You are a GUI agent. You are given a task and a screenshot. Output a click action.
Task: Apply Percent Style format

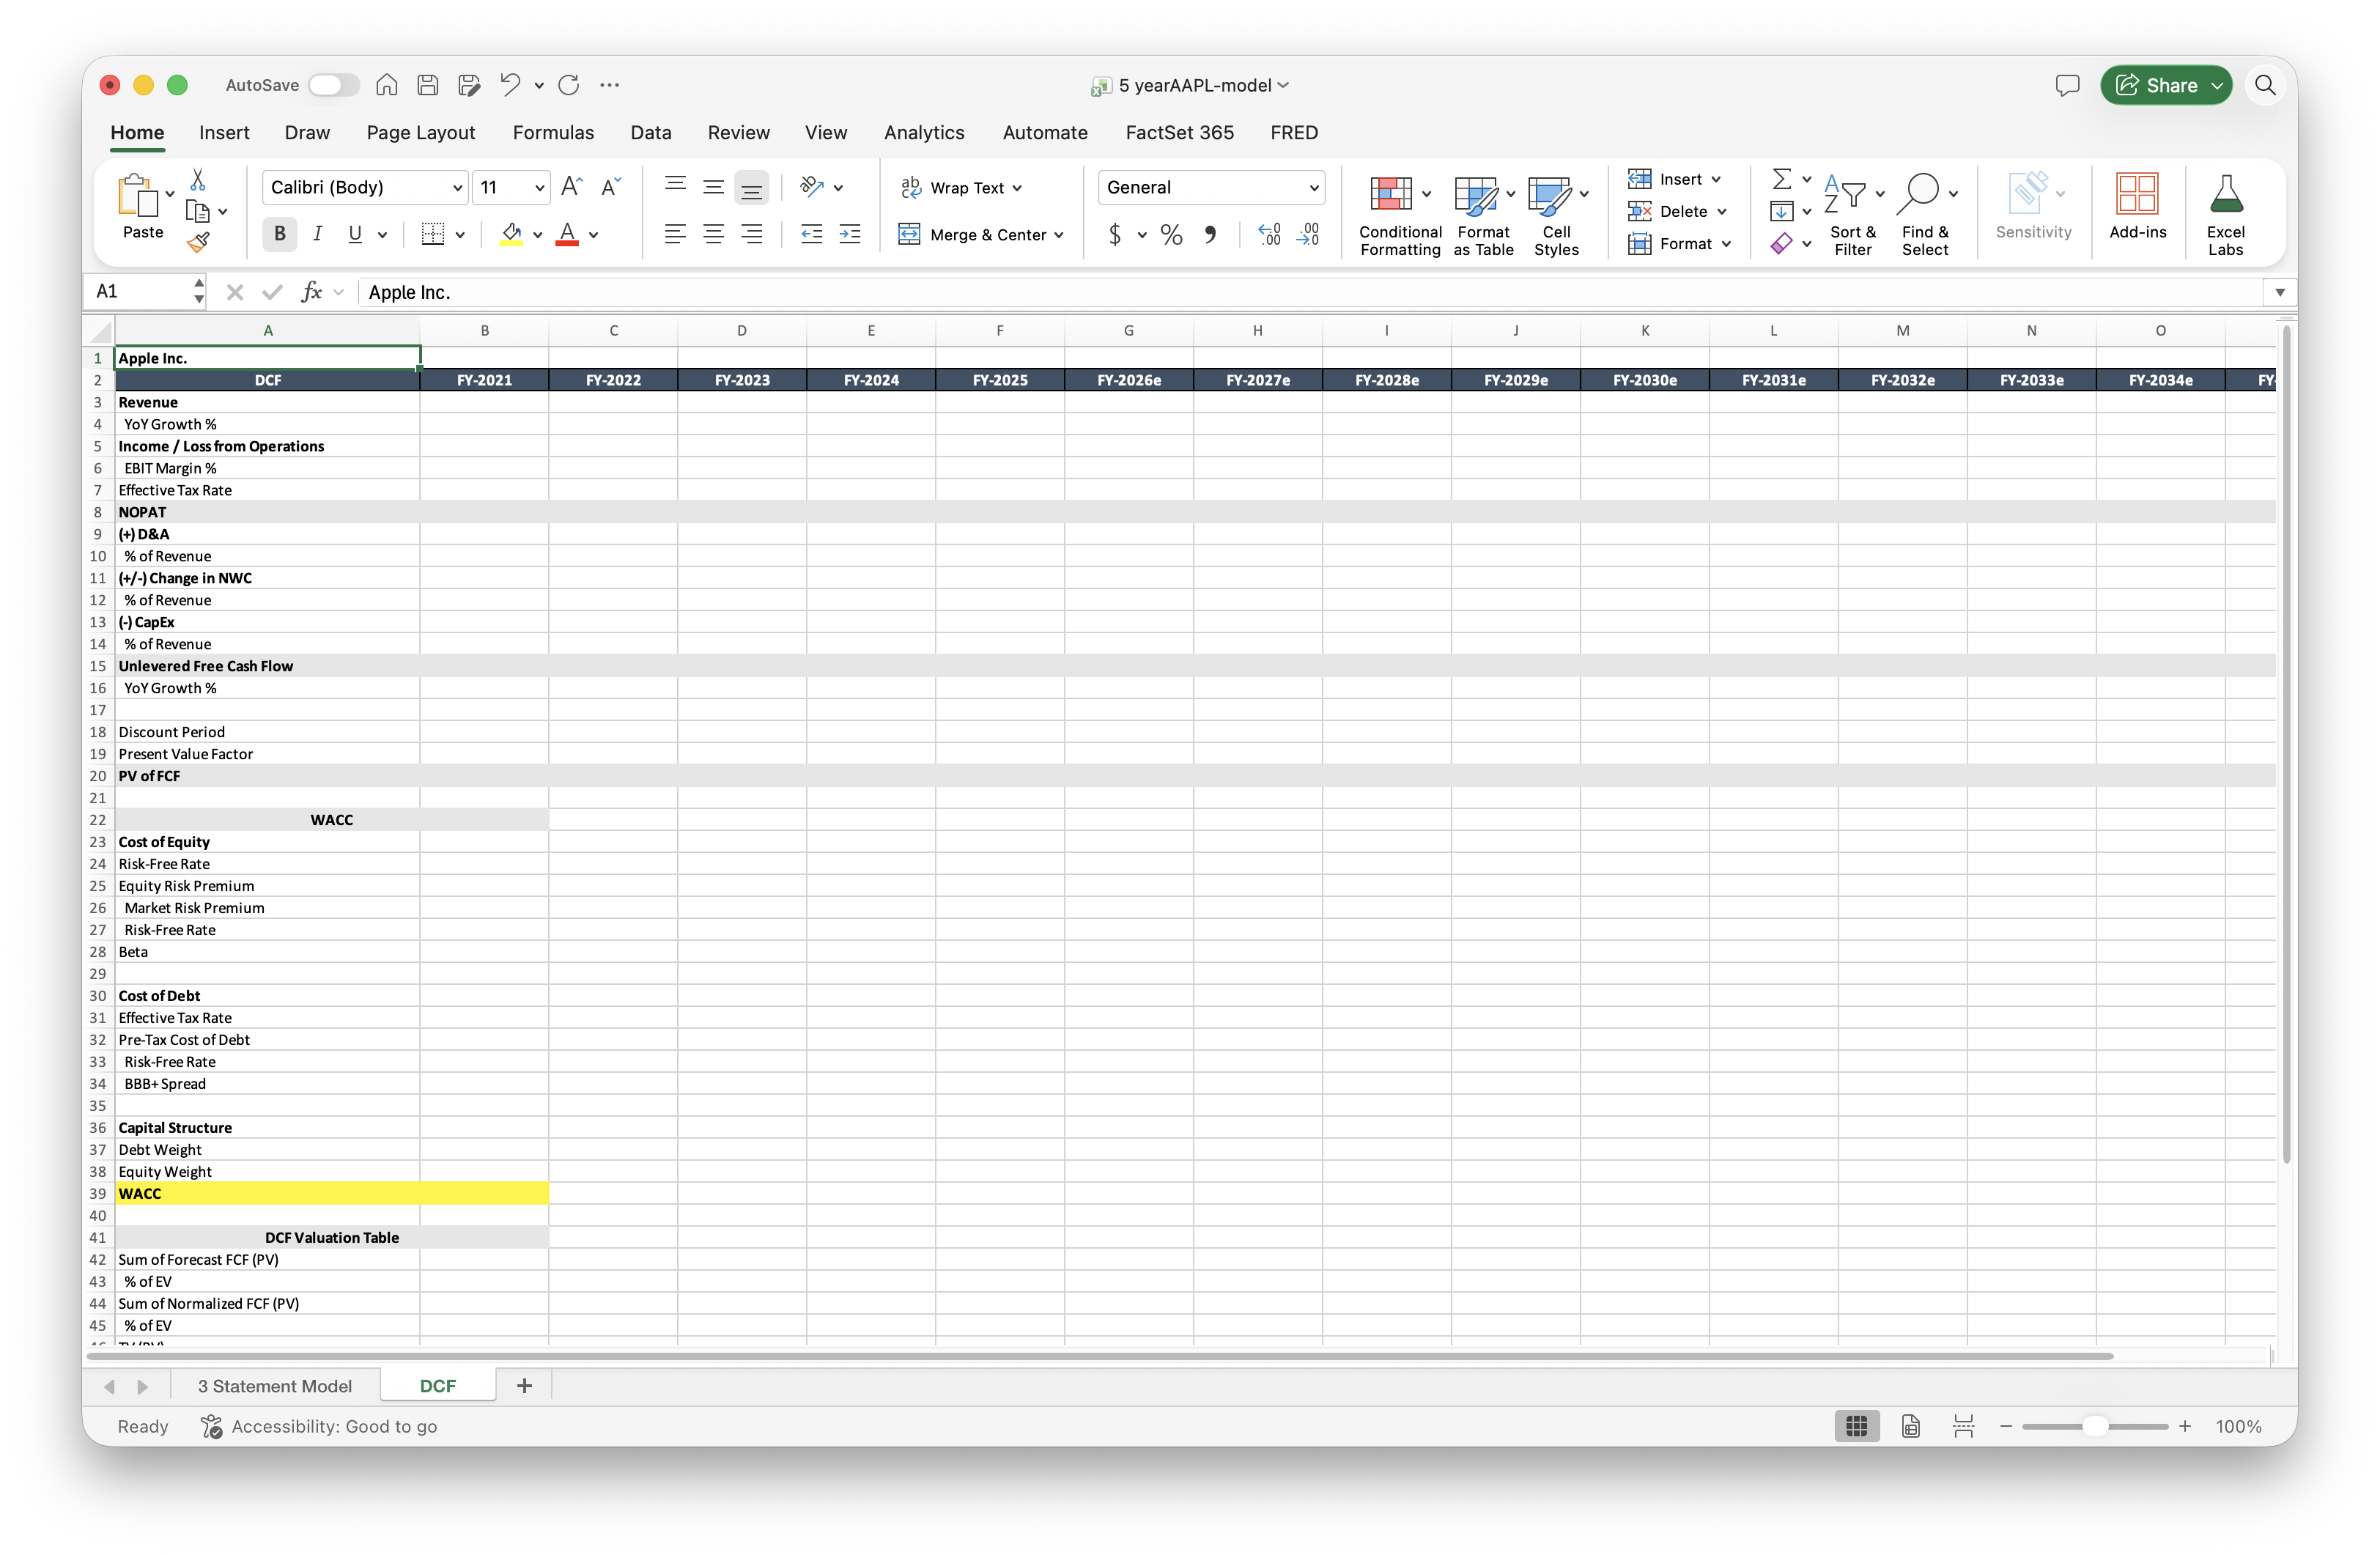pos(1171,234)
